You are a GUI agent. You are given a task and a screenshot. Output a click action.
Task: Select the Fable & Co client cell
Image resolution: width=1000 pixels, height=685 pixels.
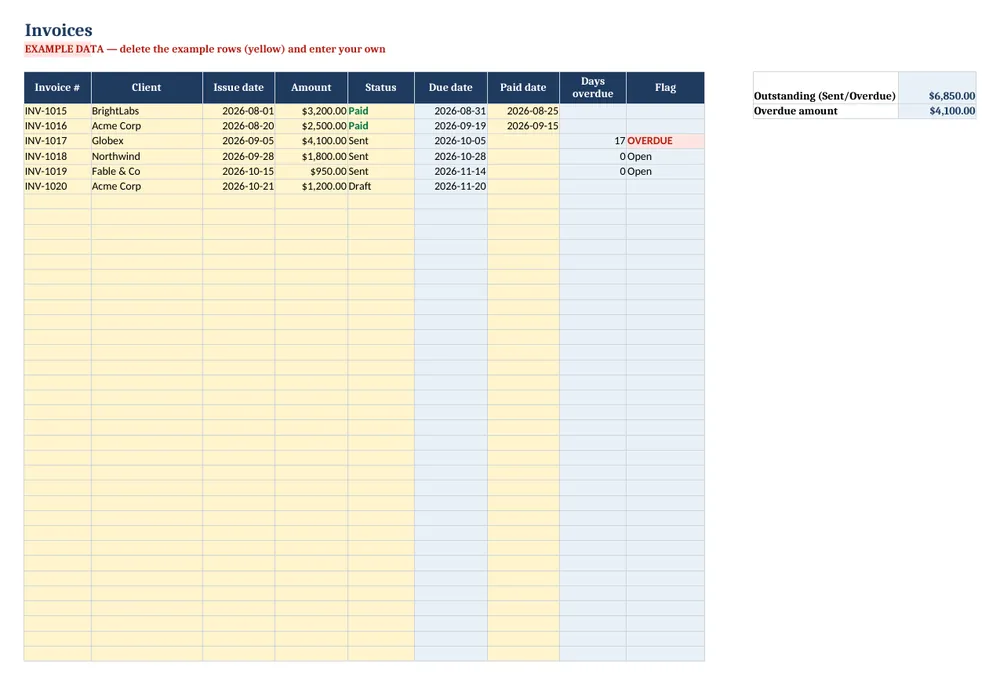[147, 171]
